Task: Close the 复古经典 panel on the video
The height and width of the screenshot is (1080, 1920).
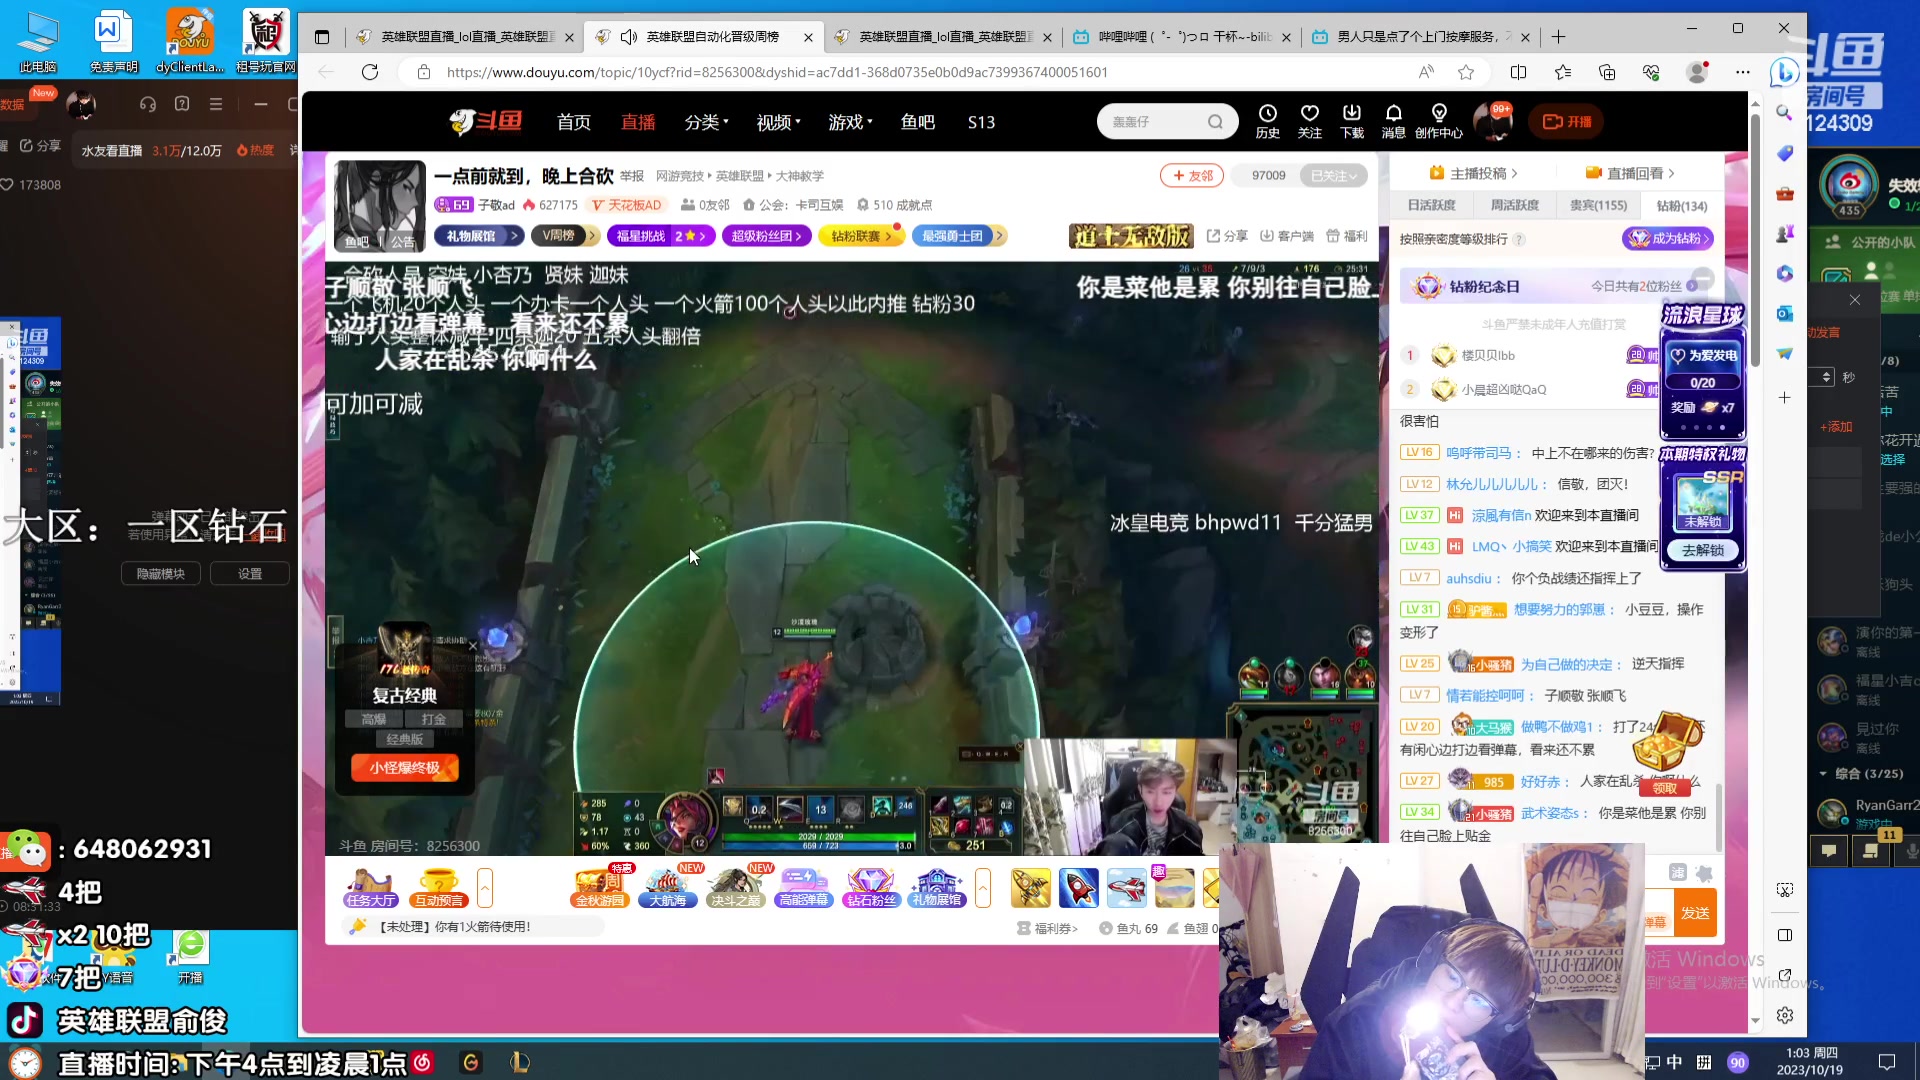Action: (x=472, y=646)
